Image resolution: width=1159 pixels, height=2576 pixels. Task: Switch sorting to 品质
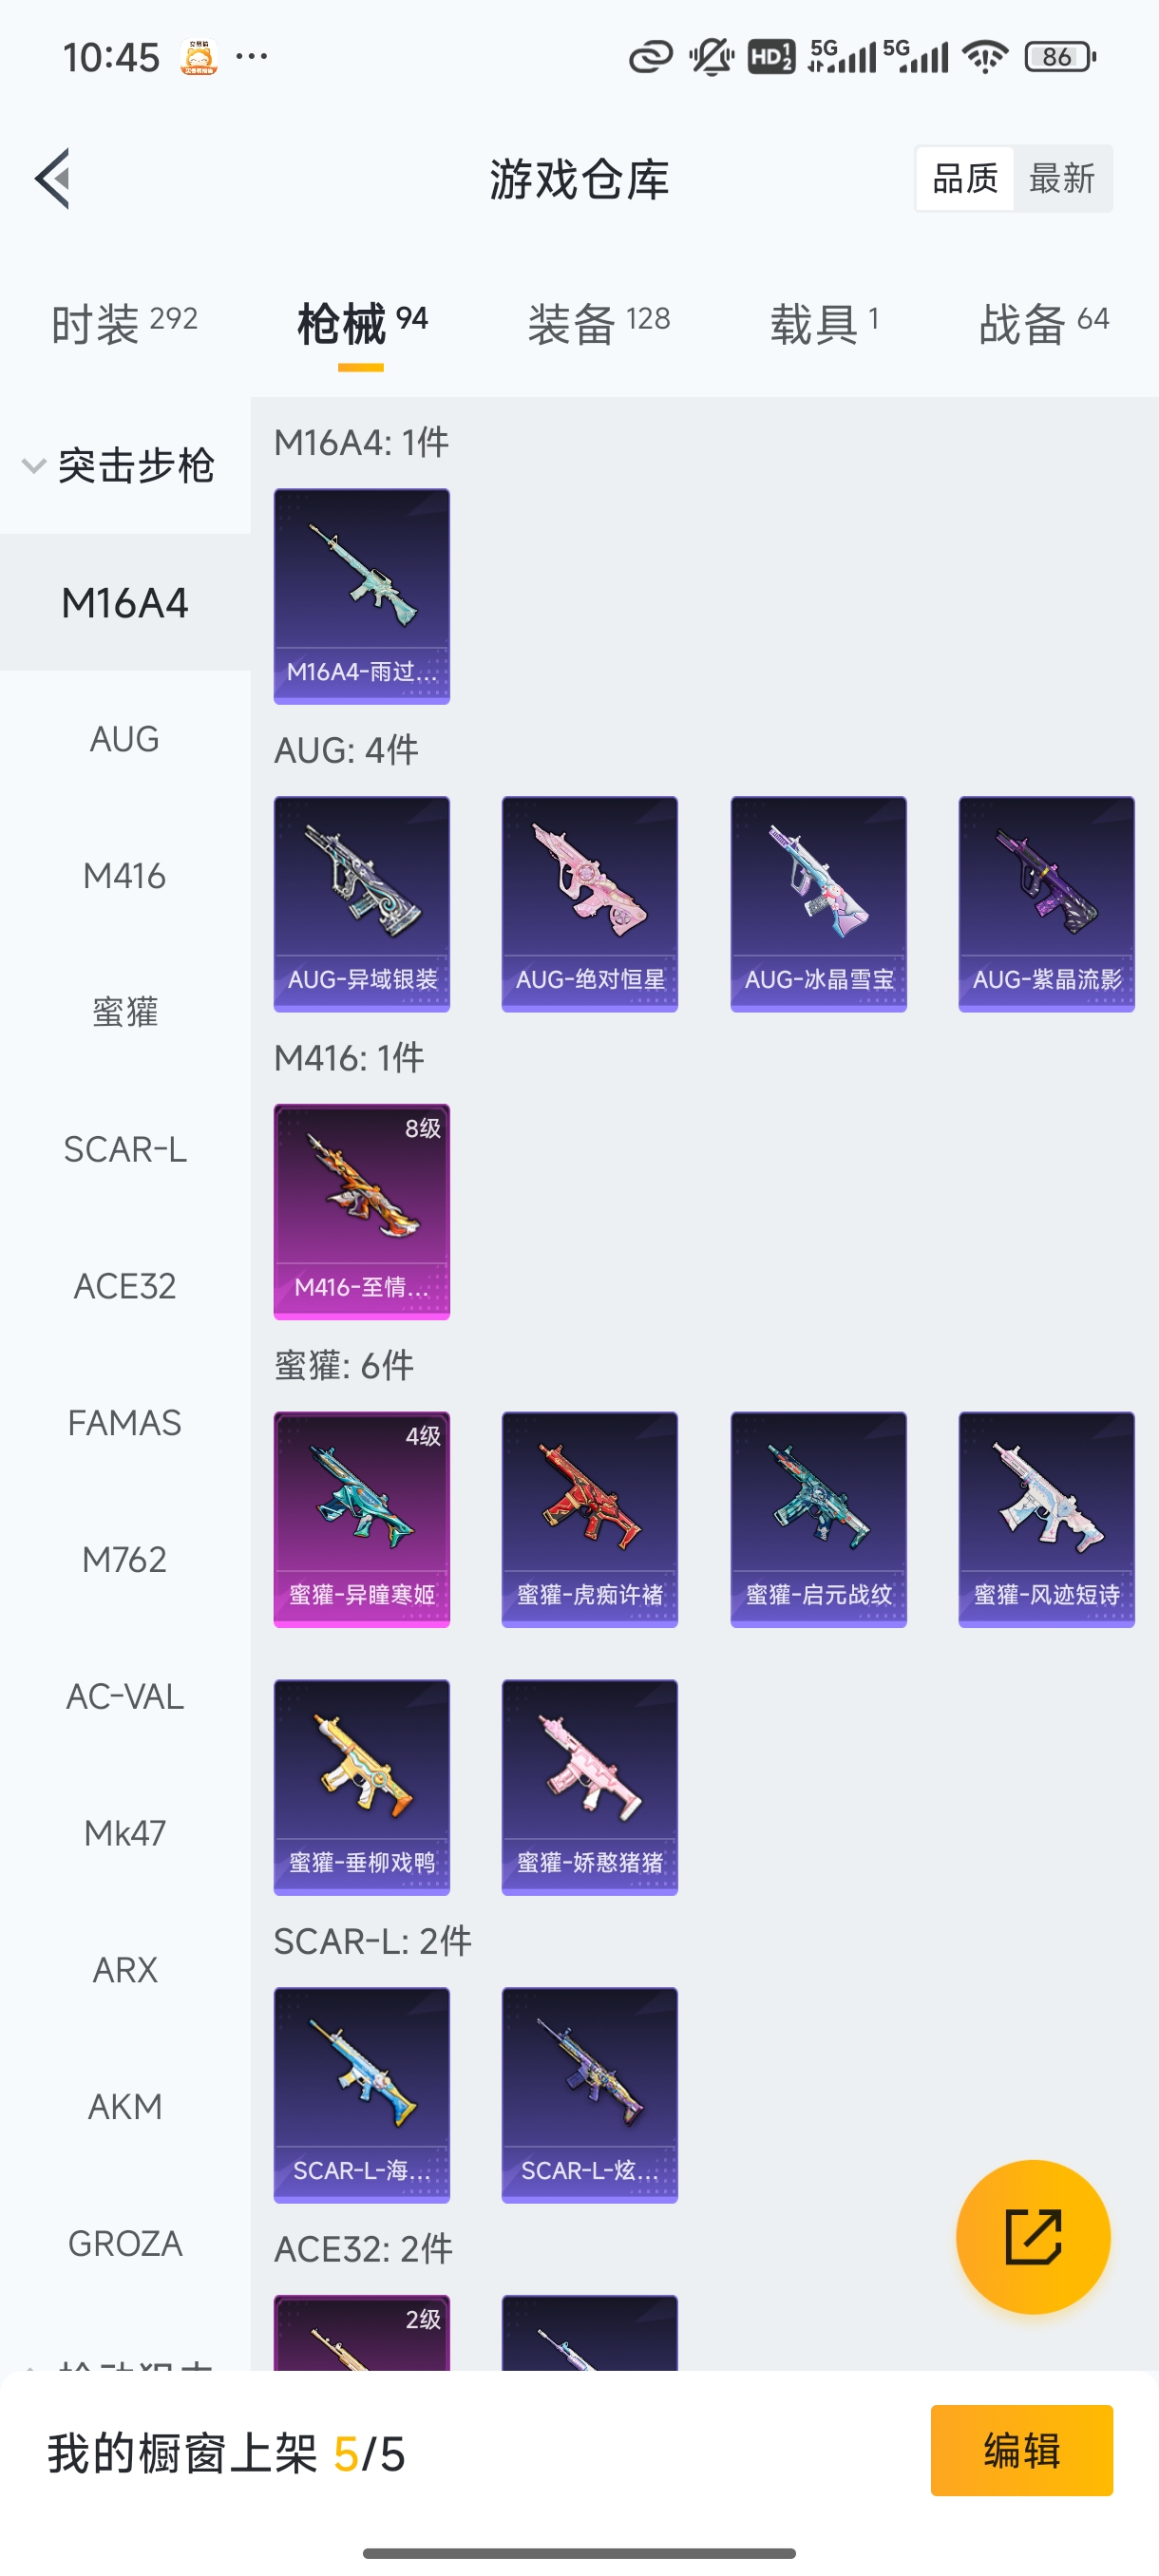[x=965, y=179]
